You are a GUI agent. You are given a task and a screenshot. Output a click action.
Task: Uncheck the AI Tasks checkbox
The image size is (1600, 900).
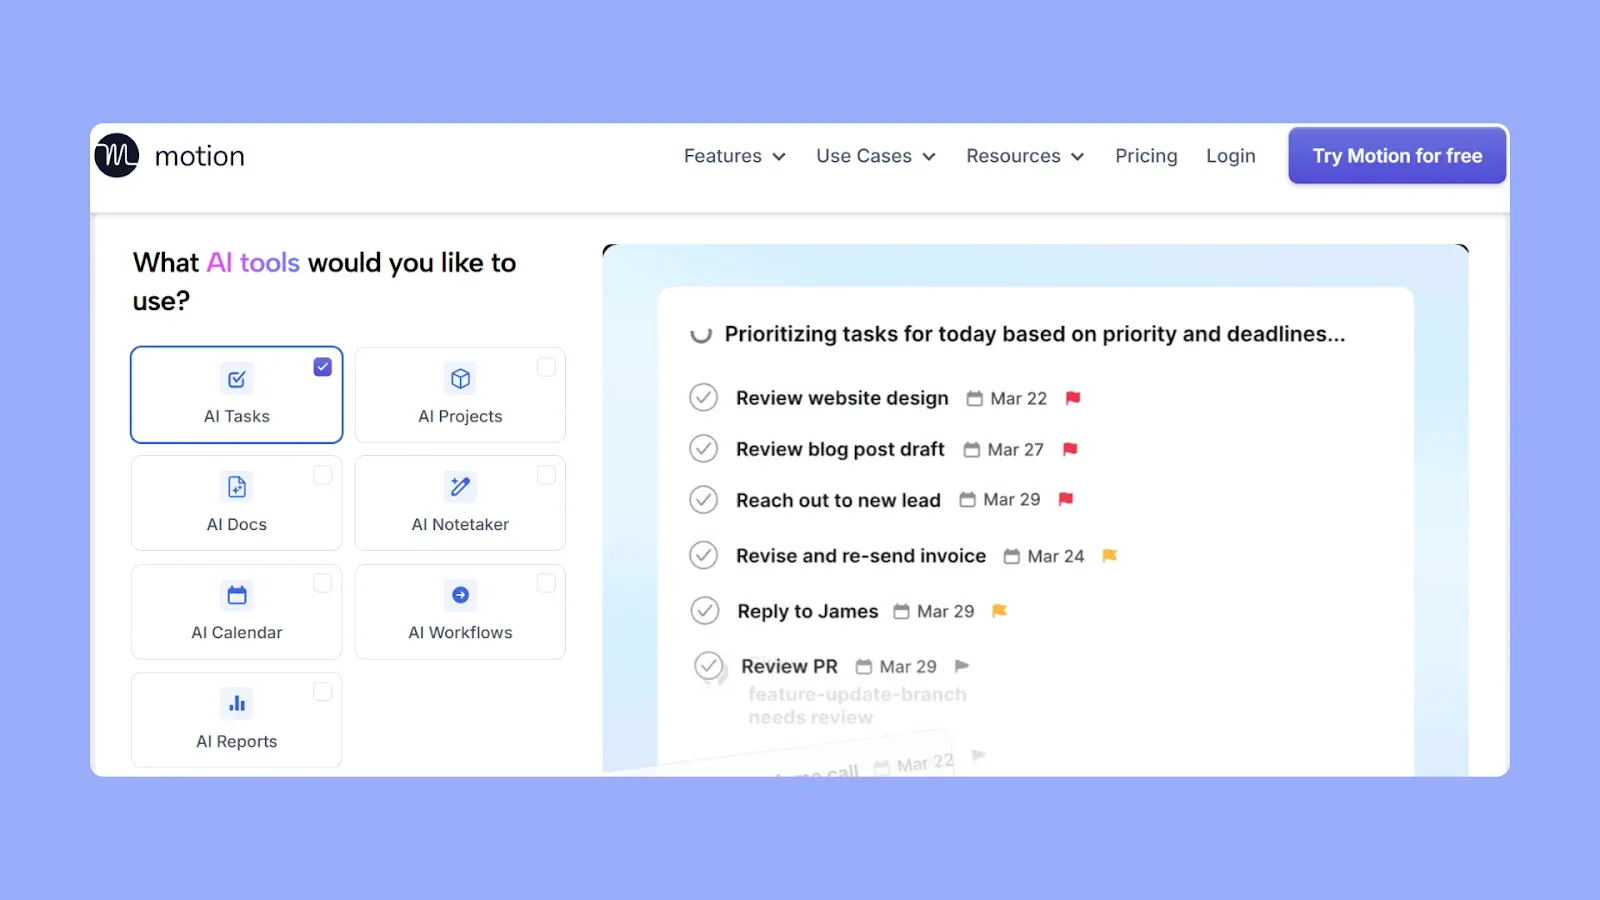pyautogui.click(x=322, y=367)
